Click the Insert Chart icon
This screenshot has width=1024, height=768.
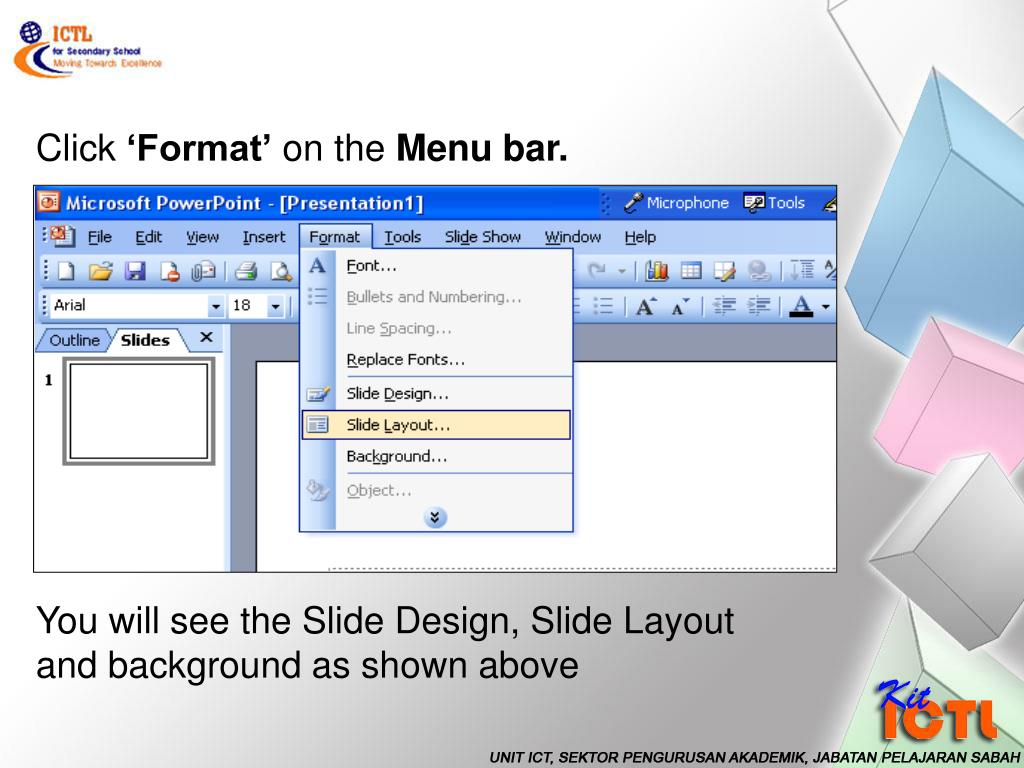coord(656,270)
